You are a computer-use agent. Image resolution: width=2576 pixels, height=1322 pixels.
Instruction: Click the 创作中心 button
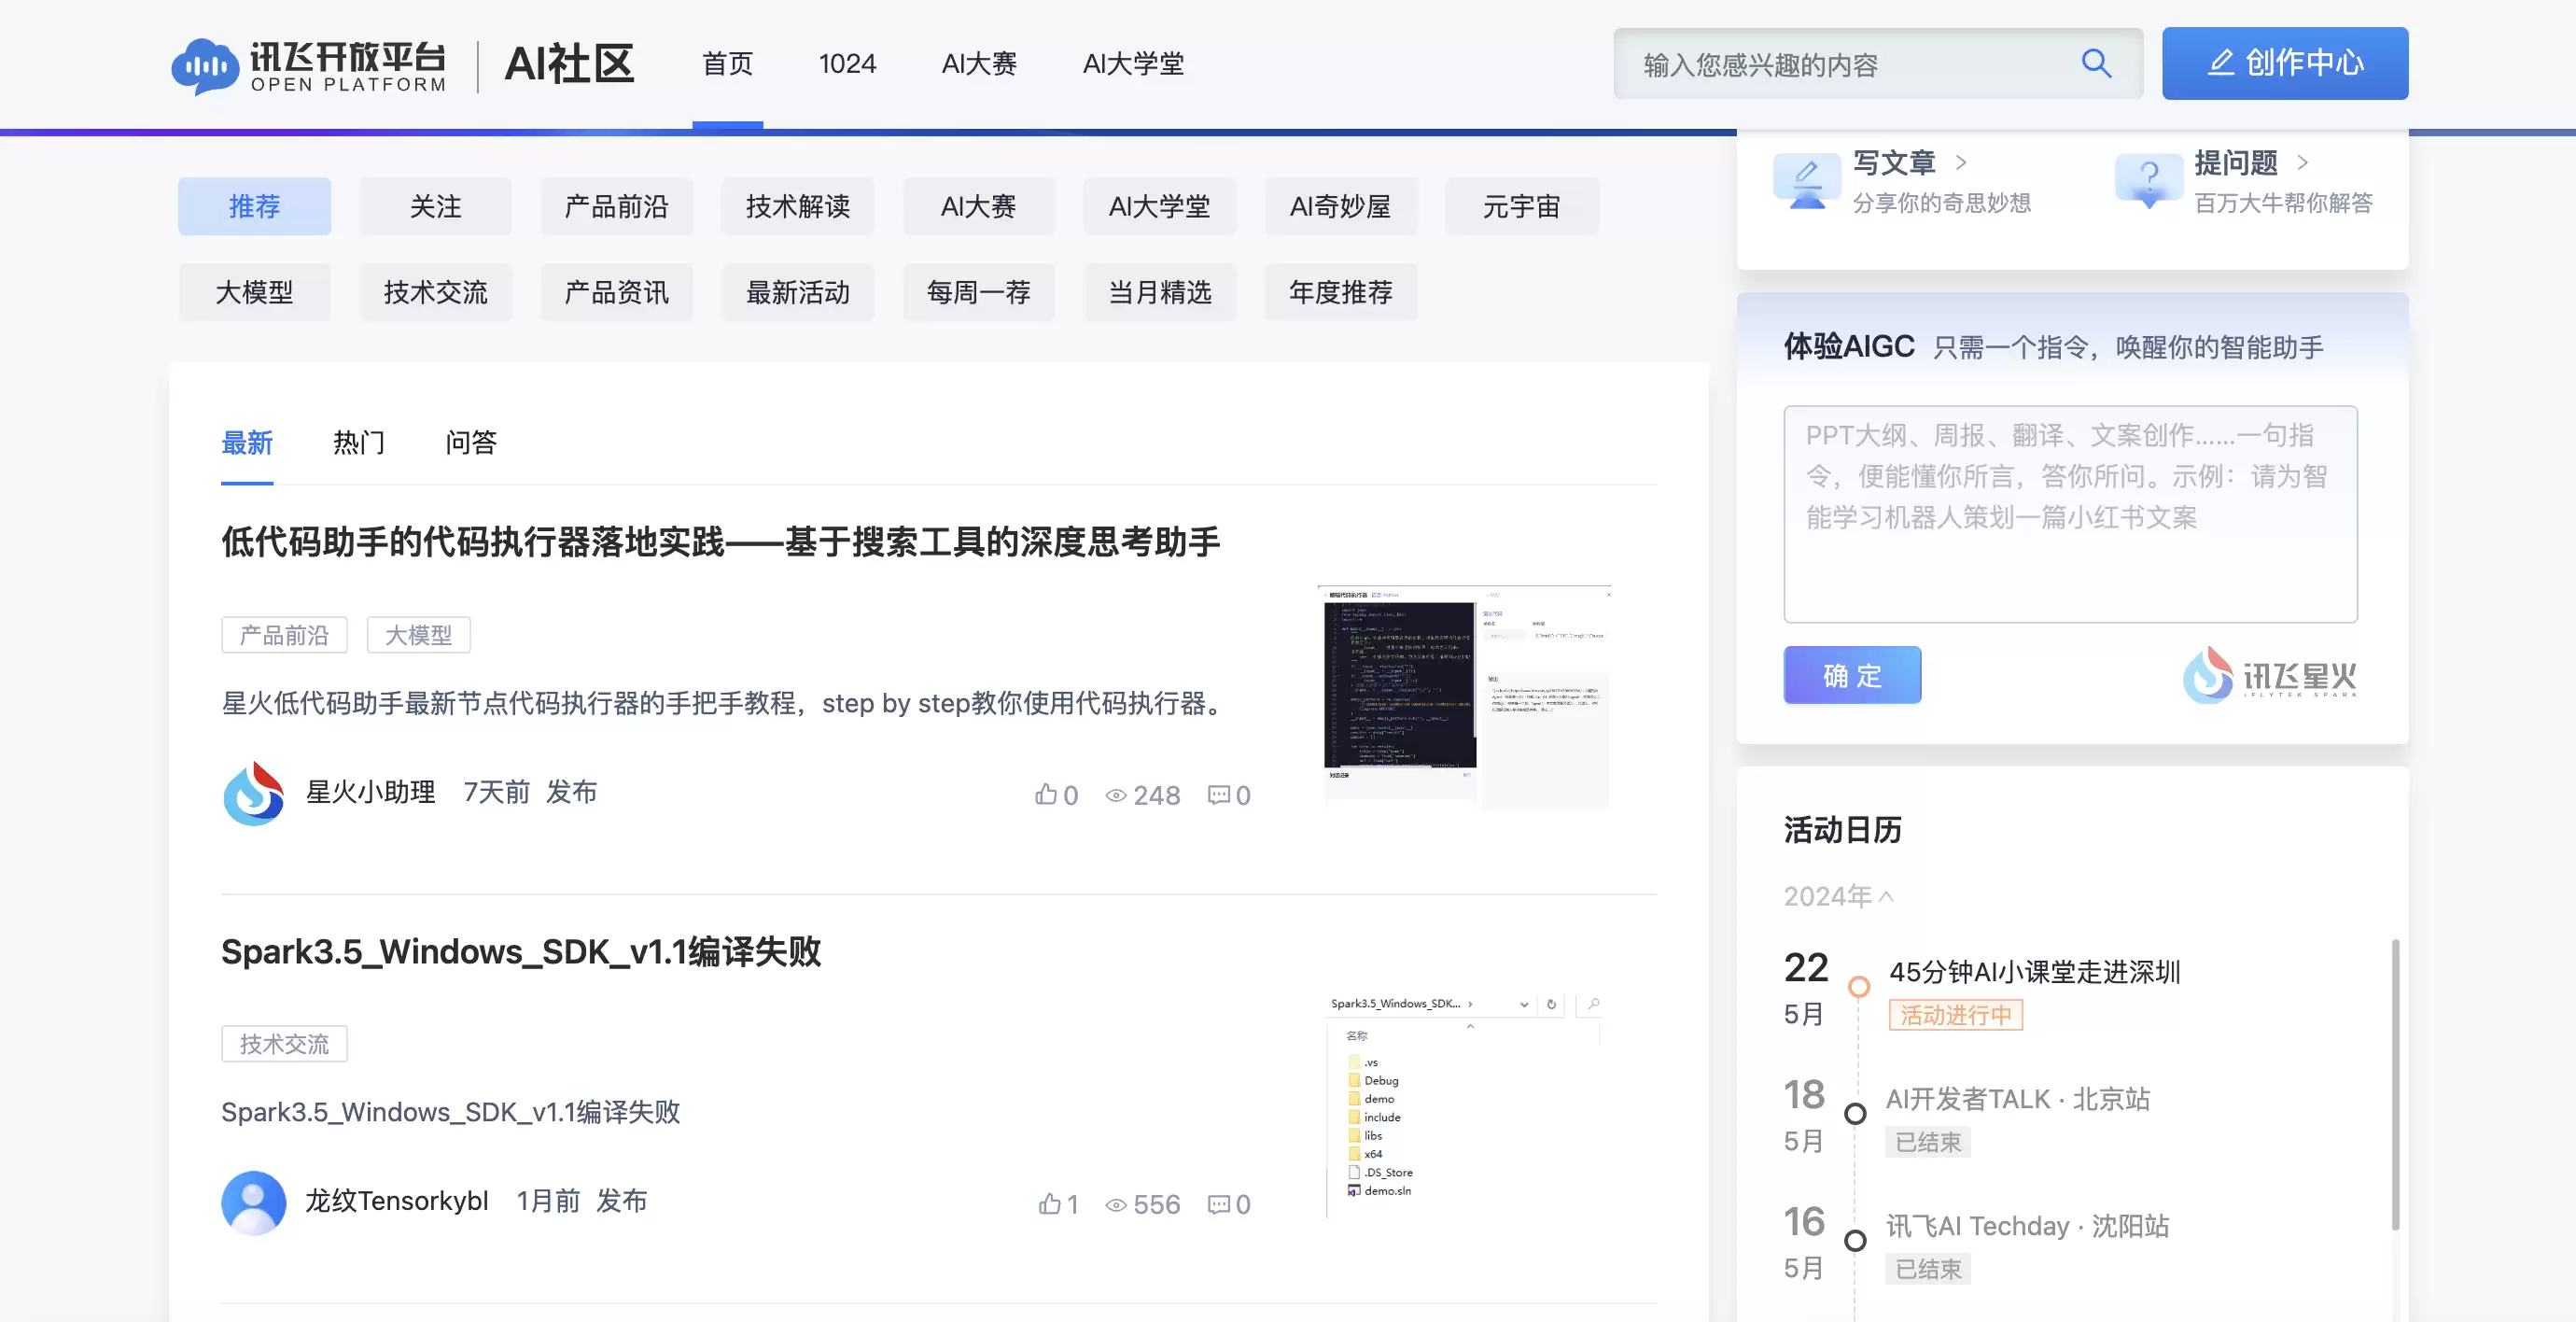click(2285, 63)
